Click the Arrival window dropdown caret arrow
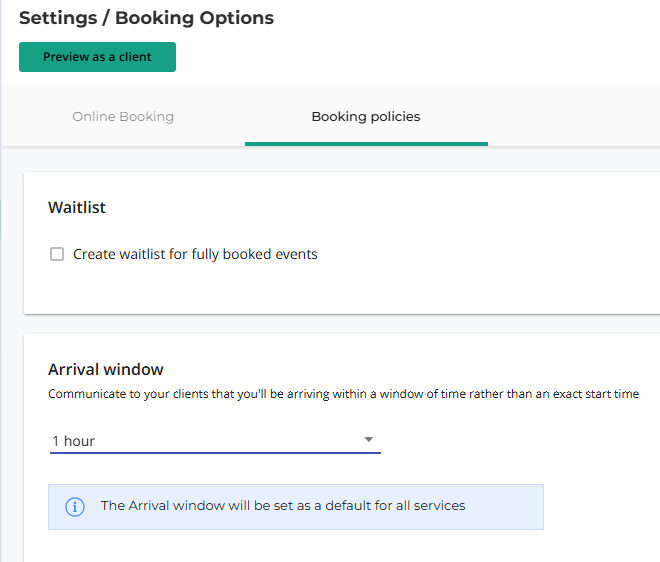The width and height of the screenshot is (660, 562). (x=369, y=439)
